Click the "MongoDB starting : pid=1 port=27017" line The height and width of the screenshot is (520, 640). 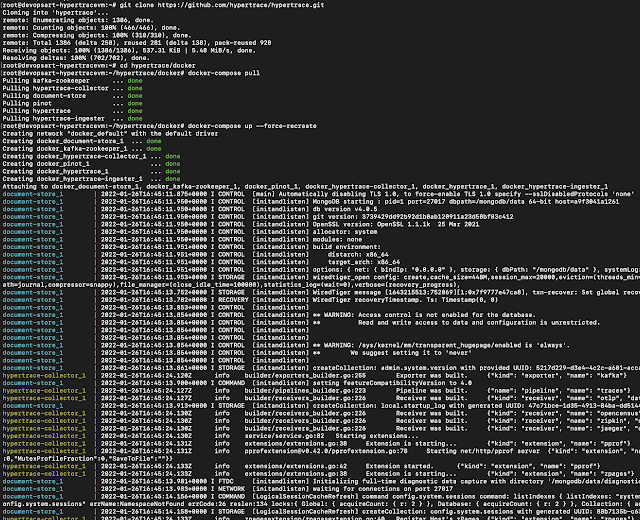coord(311,202)
